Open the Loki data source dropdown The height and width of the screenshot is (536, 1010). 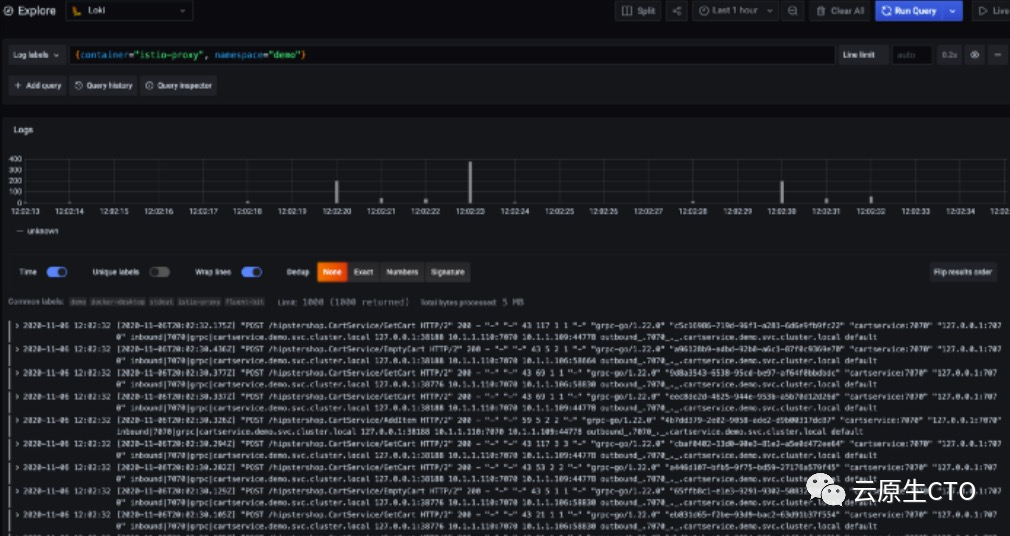(x=129, y=11)
